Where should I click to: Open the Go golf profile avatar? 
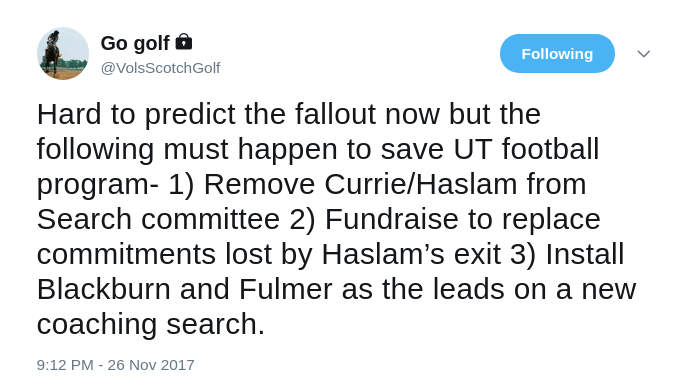click(x=63, y=54)
